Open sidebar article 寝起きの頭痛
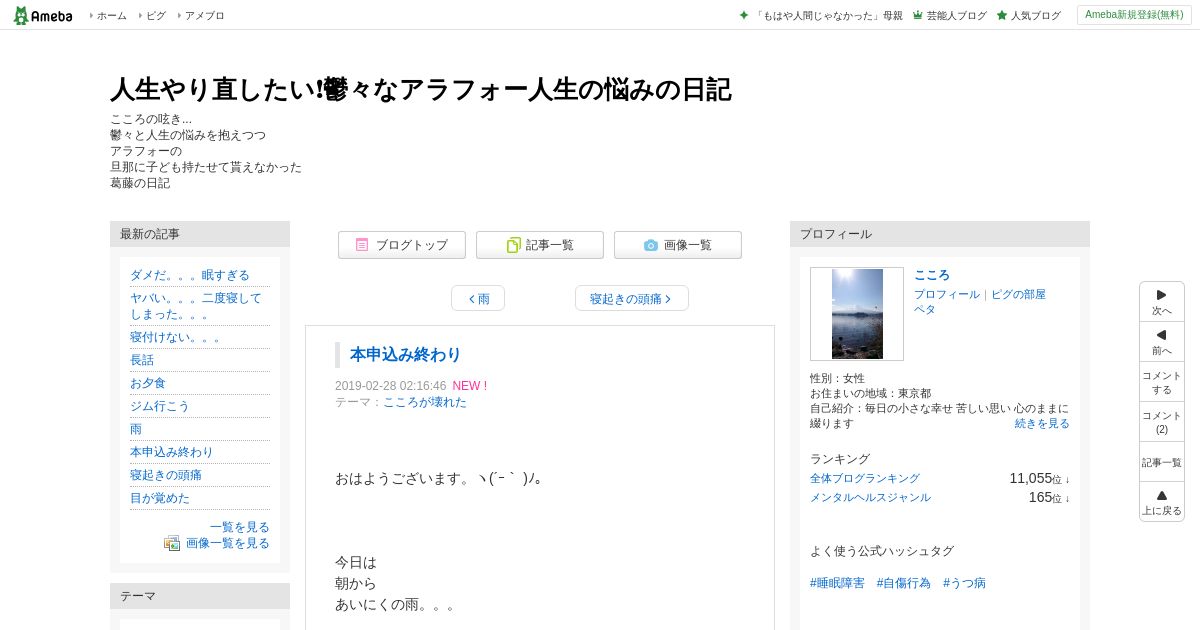This screenshot has height=630, width=1200. pos(166,475)
